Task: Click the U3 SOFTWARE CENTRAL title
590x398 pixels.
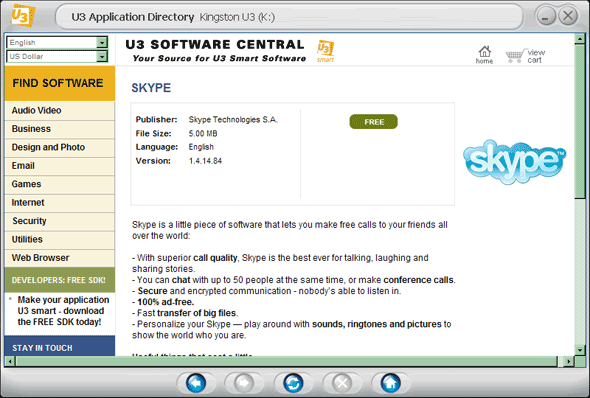Action: tap(214, 44)
